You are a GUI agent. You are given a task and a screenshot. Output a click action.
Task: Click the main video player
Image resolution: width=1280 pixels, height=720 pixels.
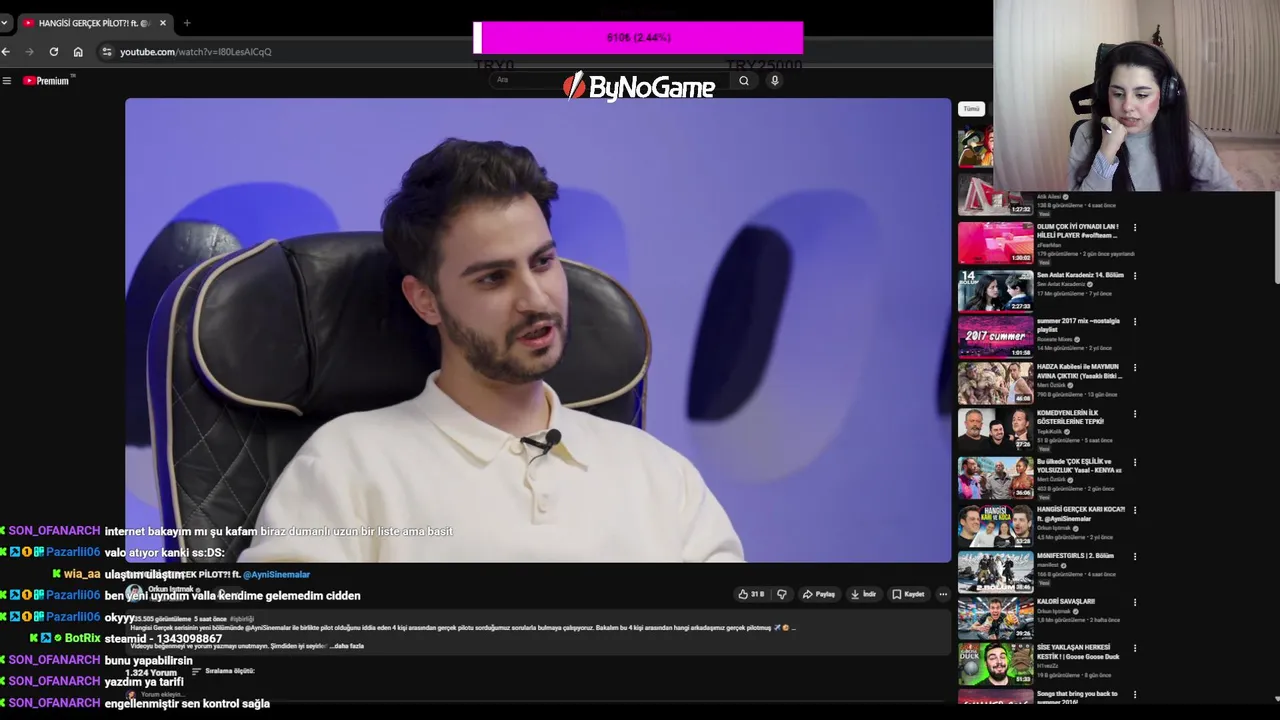pos(538,330)
